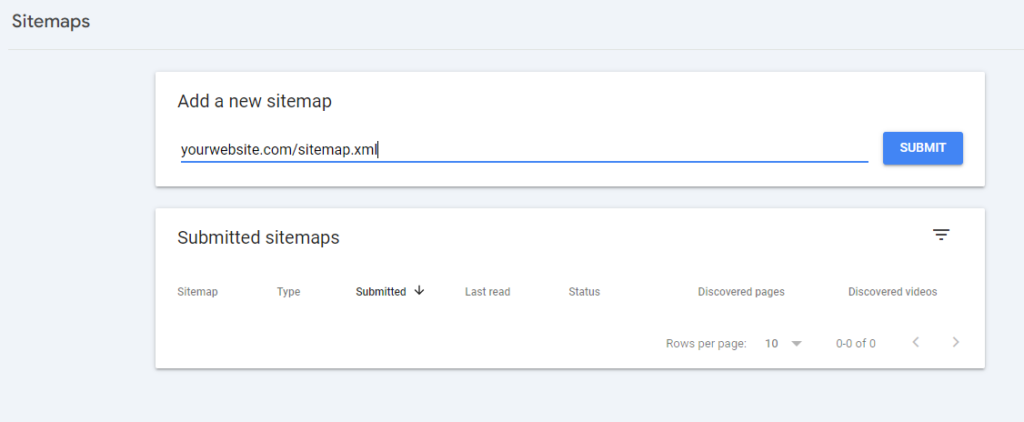This screenshot has width=1024, height=422.
Task: Click the down arrow beside Submitted column
Action: 419,291
